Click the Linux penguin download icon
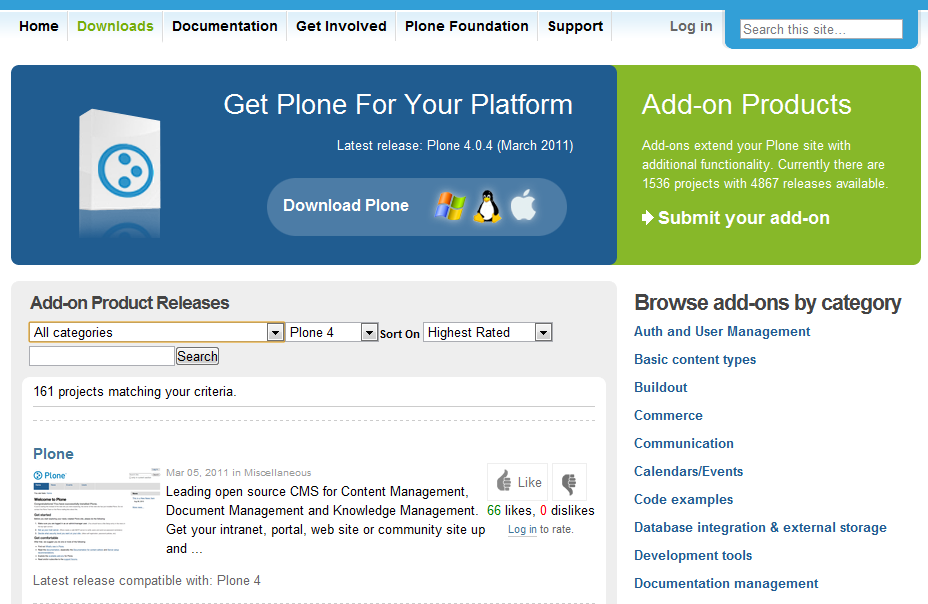The height and width of the screenshot is (604, 928). [487, 206]
